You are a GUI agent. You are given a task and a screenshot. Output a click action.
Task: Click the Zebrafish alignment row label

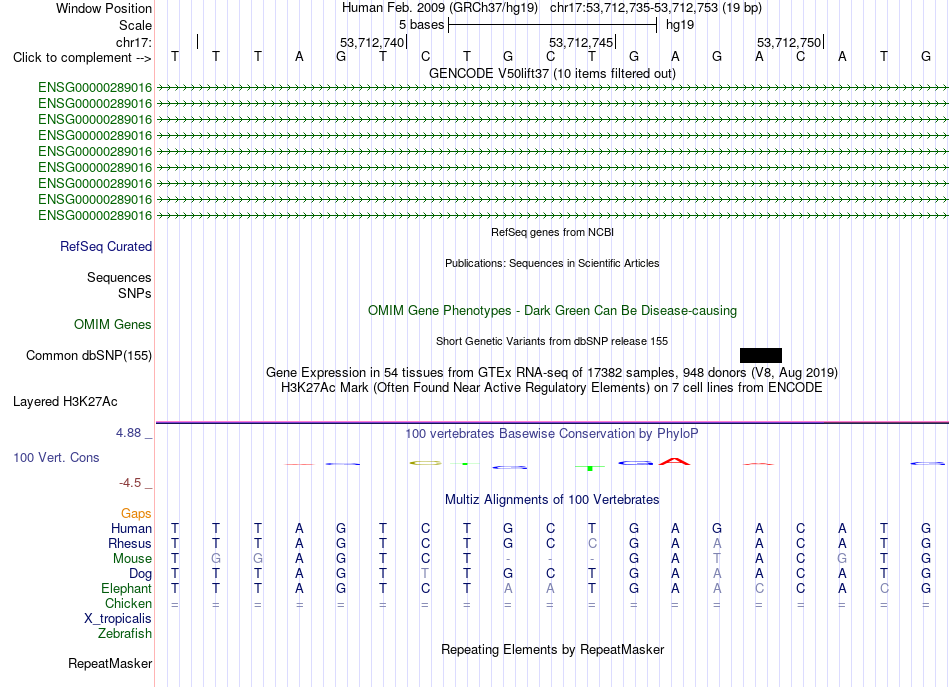pyautogui.click(x=125, y=634)
